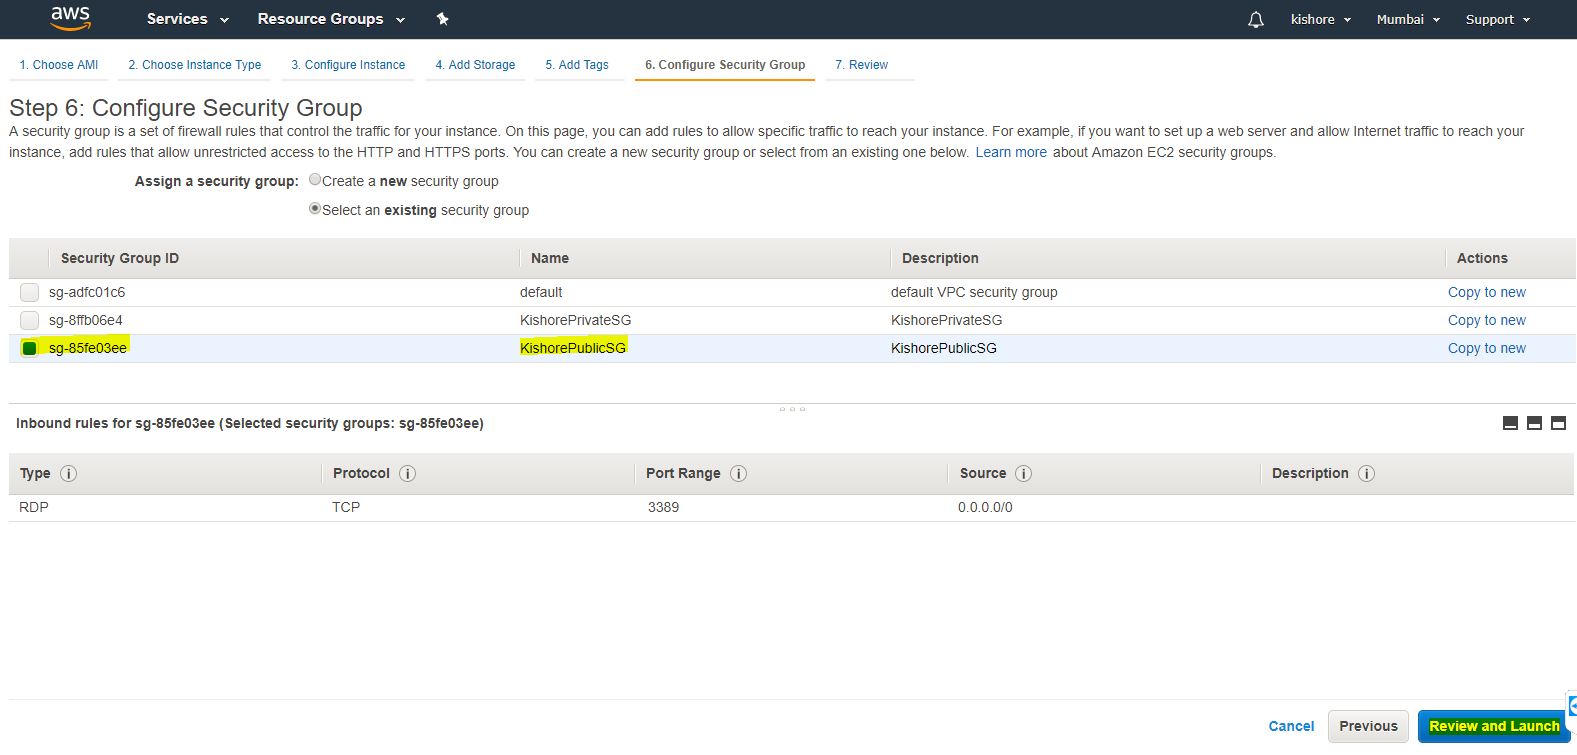Viewport: 1577px width, 755px height.
Task: Click the pin shortcut icon in navbar
Action: (443, 19)
